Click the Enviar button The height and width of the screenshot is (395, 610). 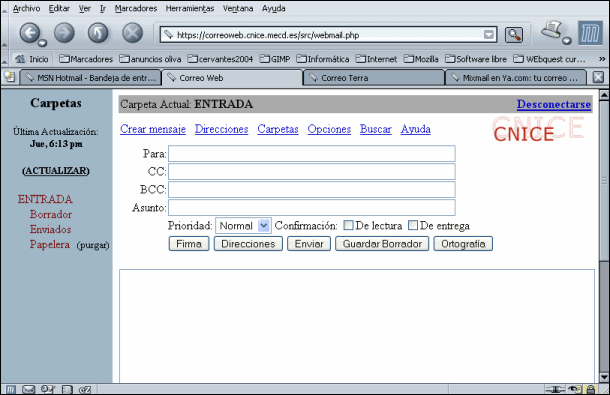tap(309, 244)
